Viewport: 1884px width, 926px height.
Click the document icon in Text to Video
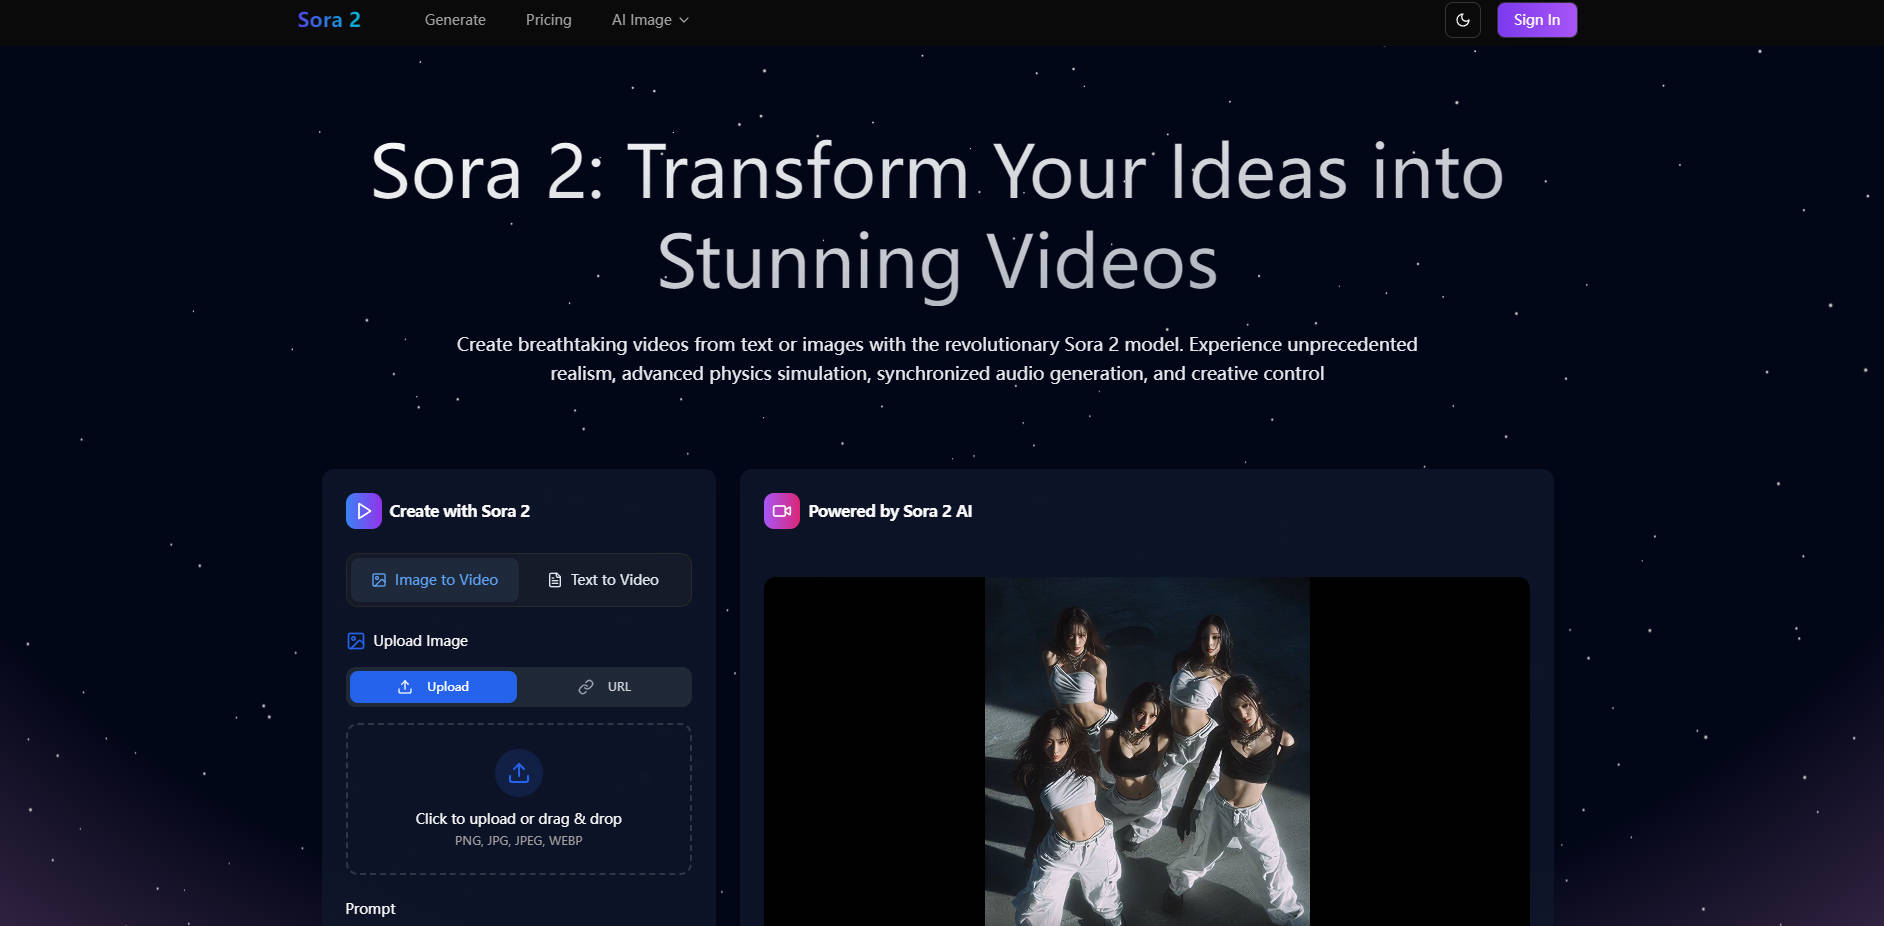pos(555,580)
